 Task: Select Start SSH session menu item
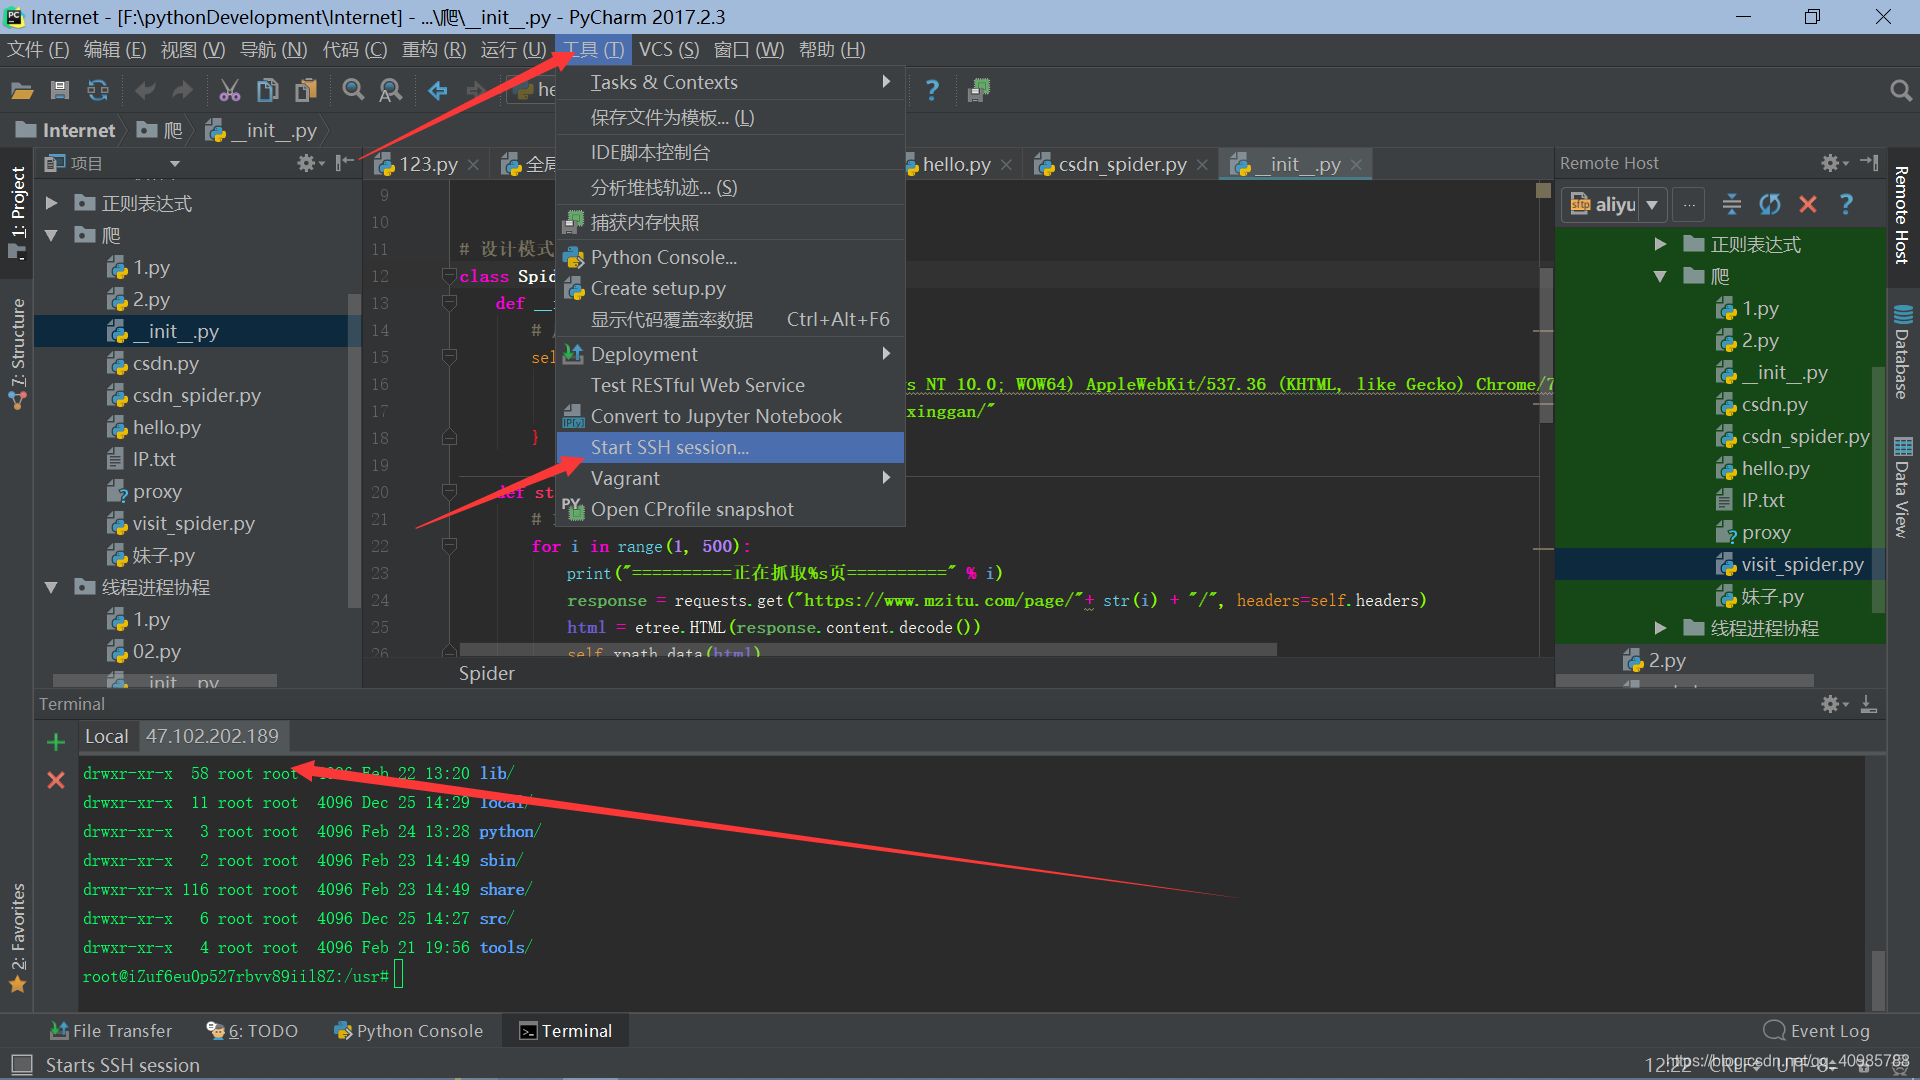tap(731, 447)
